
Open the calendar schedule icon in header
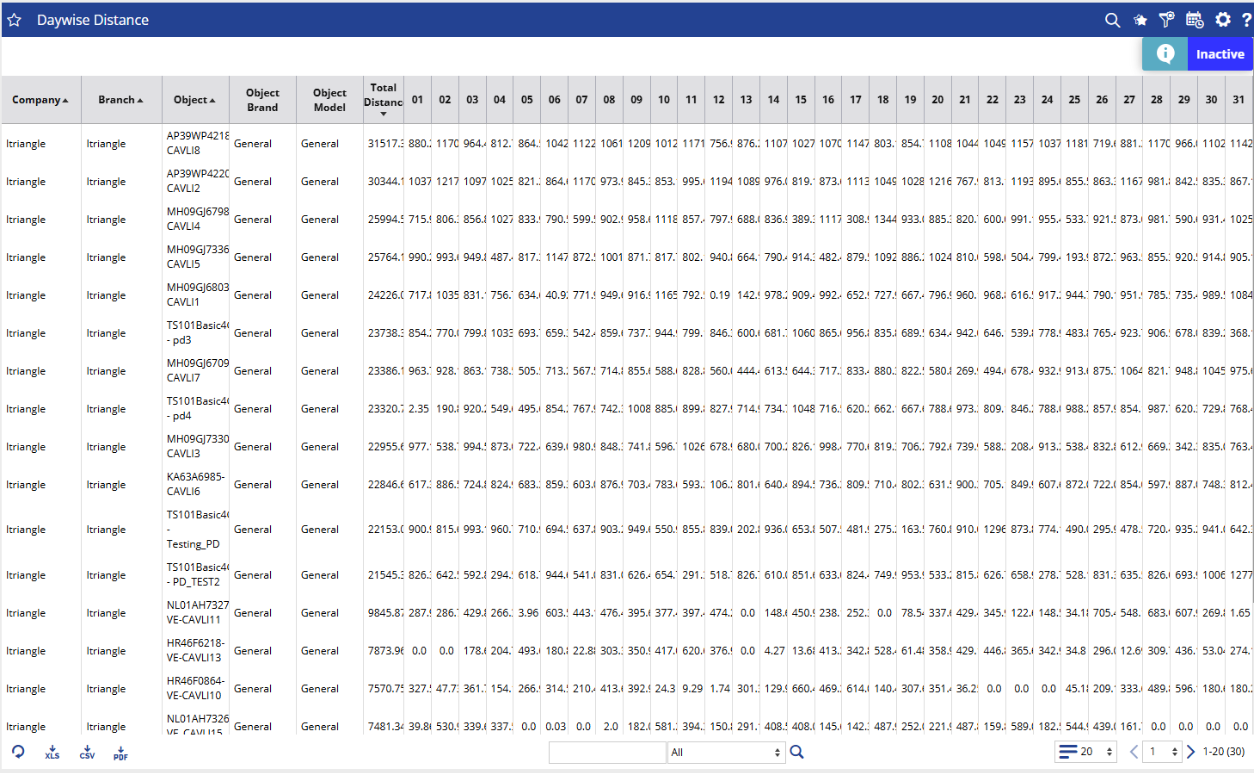pos(1194,20)
